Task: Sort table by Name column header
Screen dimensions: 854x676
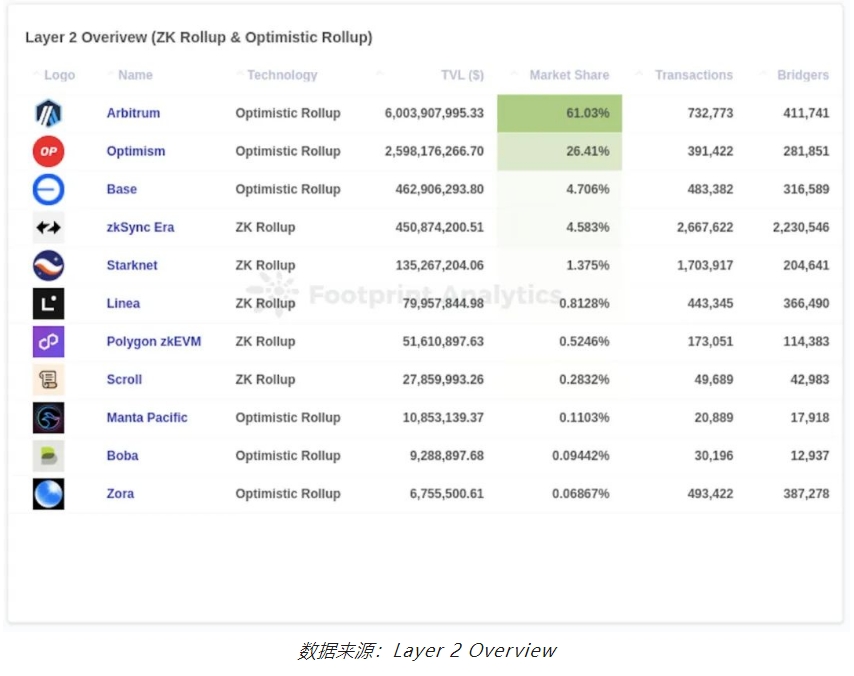Action: pyautogui.click(x=136, y=75)
